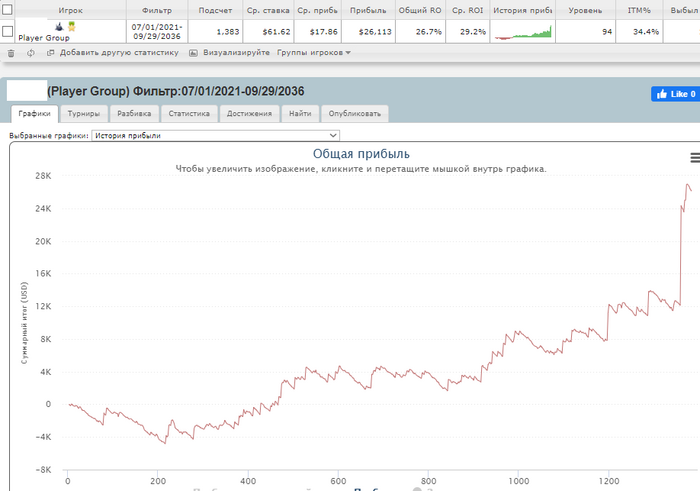Click the Общая прибыль chart title
The image size is (700, 491).
[361, 154]
